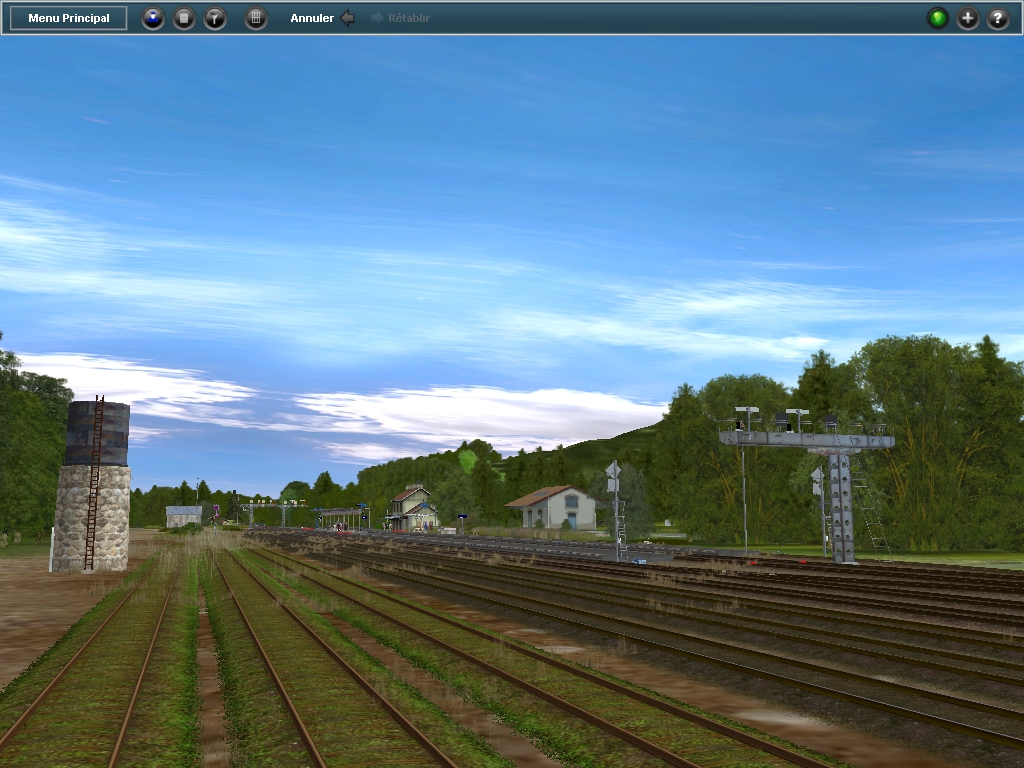Click the Annuler left arrow icon
1024x768 pixels.
(x=348, y=18)
